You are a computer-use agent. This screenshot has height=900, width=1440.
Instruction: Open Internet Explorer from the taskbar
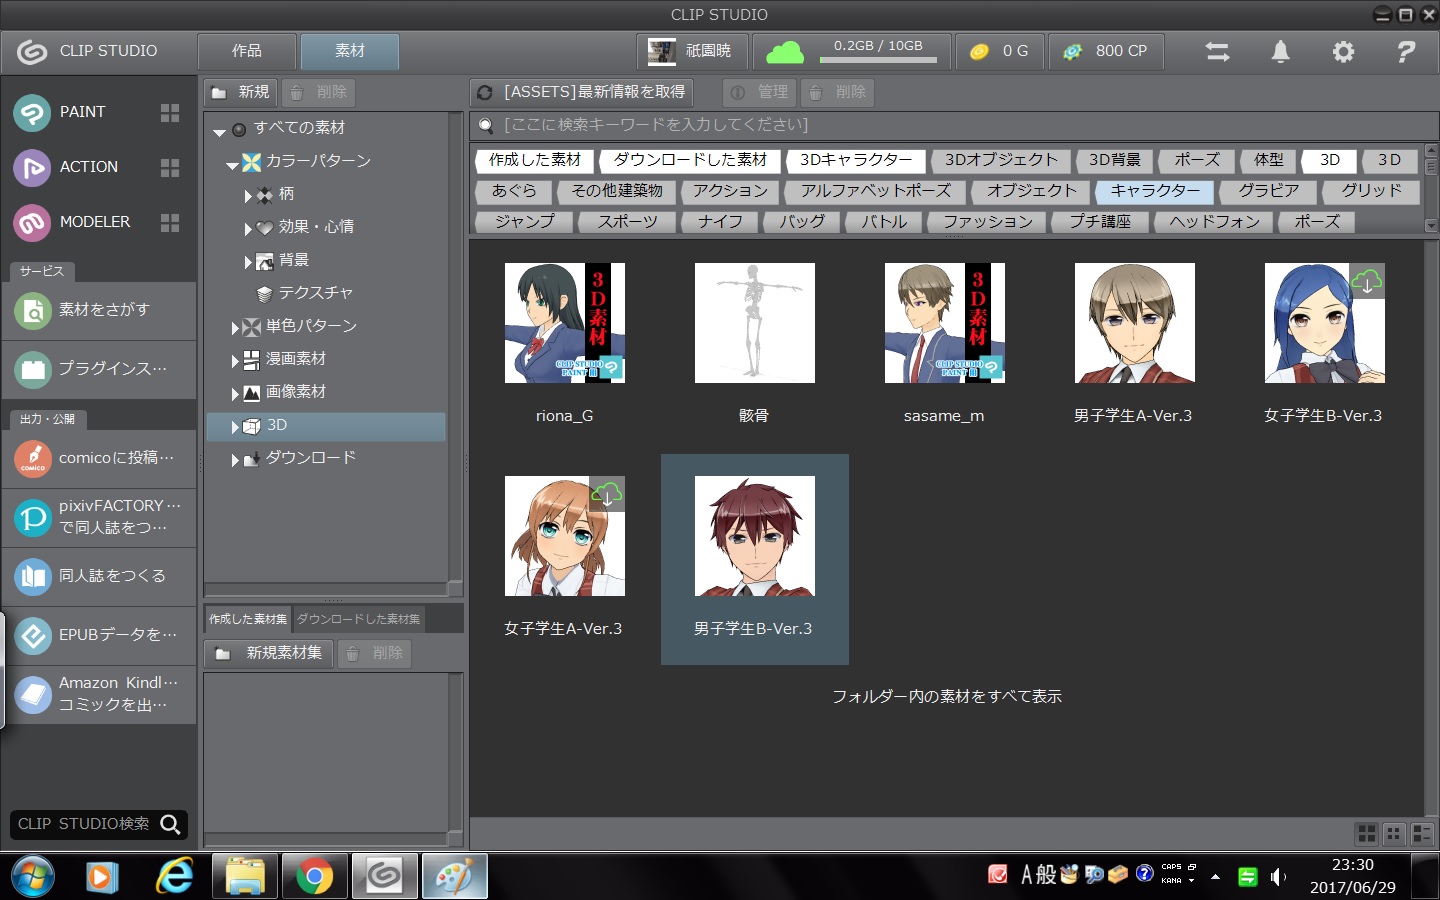175,877
